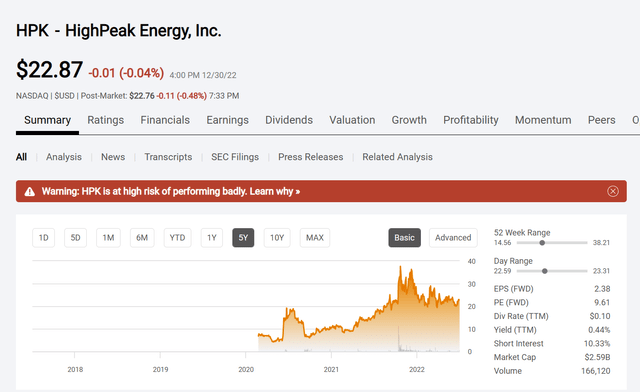Image resolution: width=640 pixels, height=392 pixels.
Task: Click the 2021 label on chart axis
Action: (331, 370)
